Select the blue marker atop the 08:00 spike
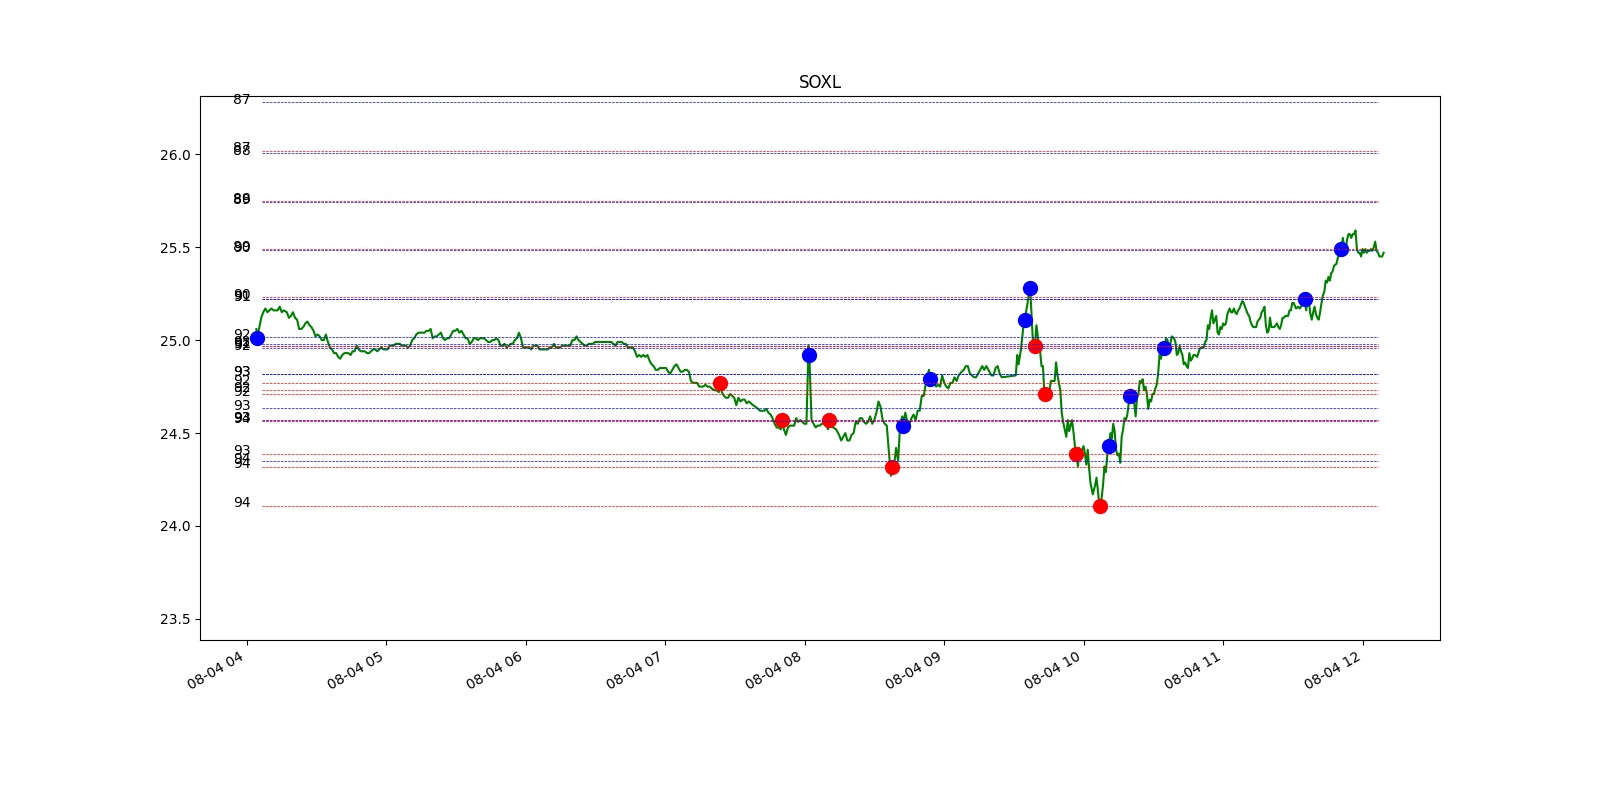 click(x=809, y=355)
